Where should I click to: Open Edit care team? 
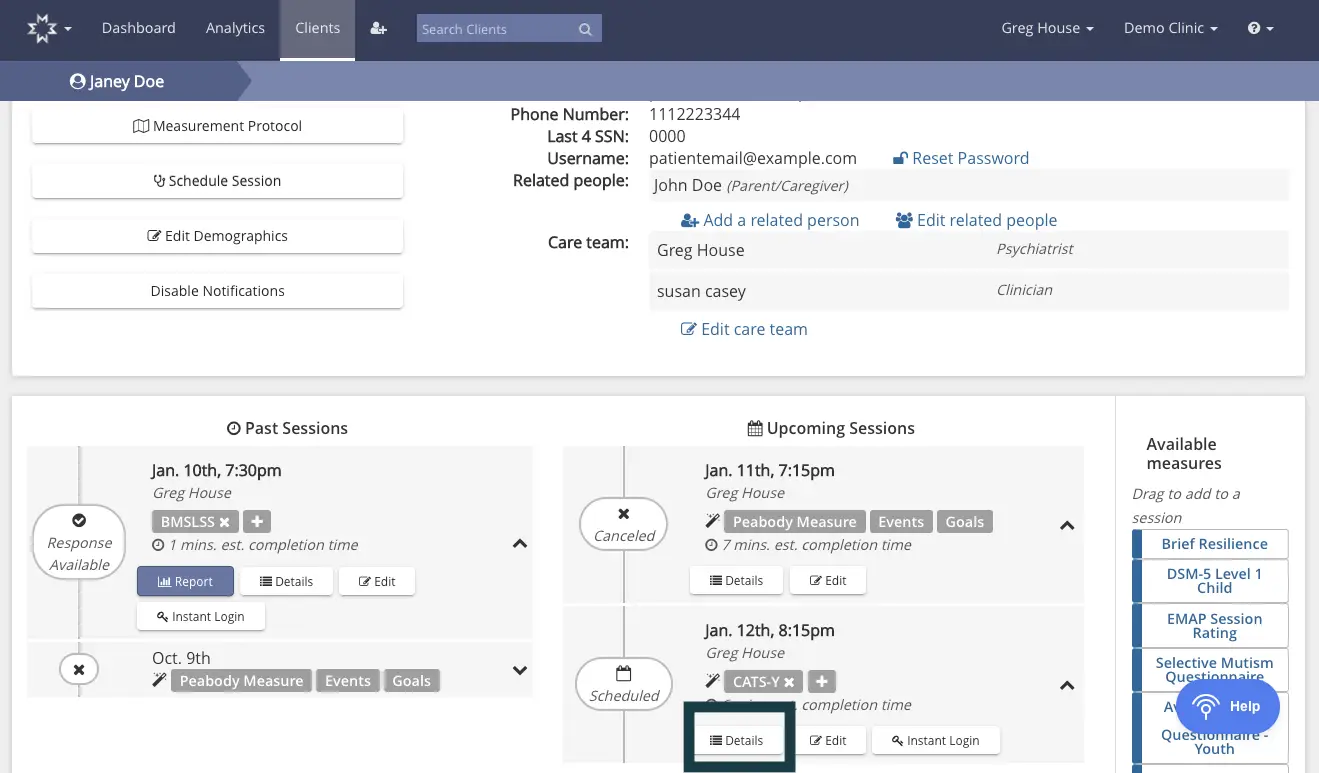pos(744,328)
